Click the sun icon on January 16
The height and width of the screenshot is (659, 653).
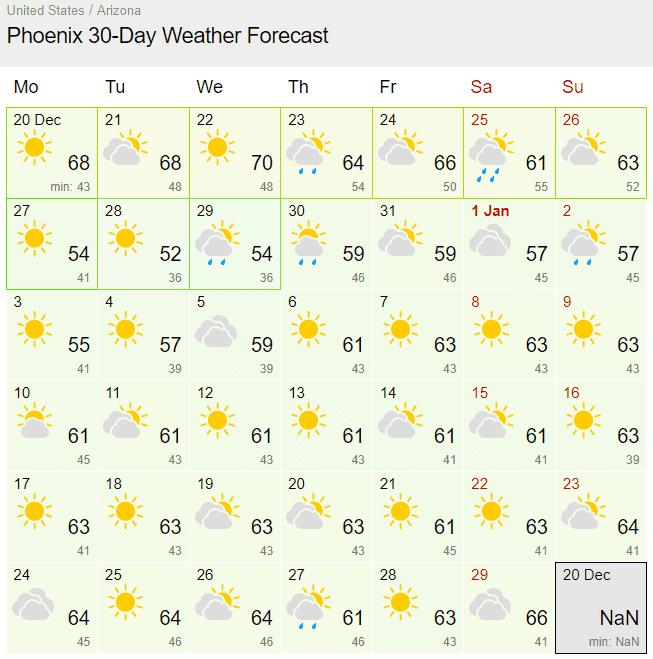(x=583, y=420)
